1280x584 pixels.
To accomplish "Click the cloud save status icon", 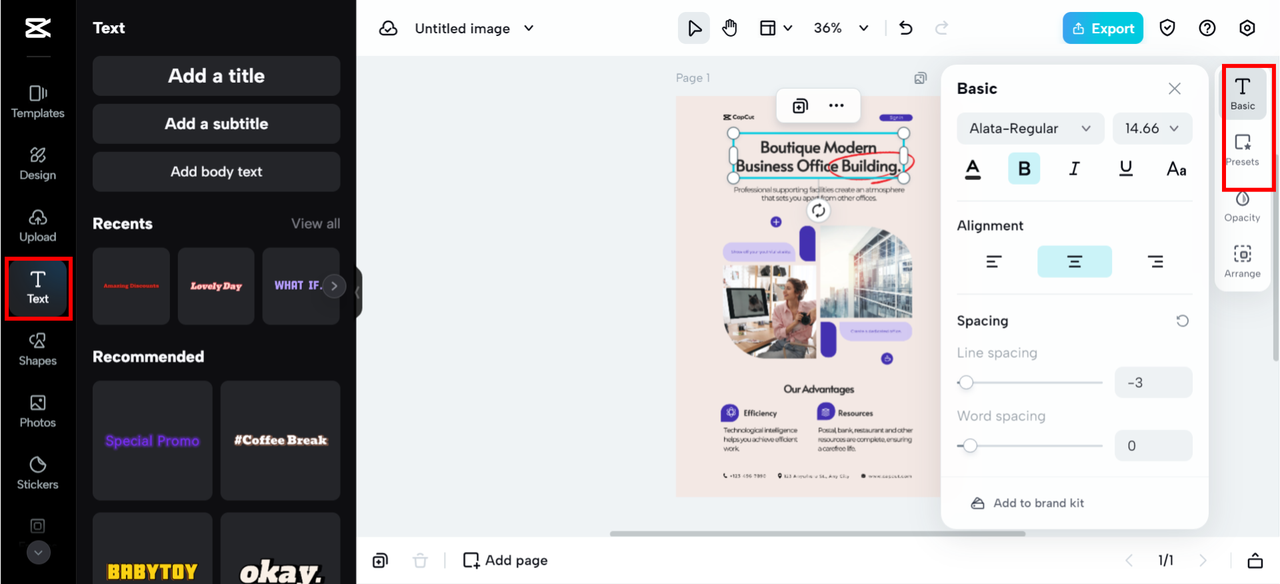I will click(388, 28).
